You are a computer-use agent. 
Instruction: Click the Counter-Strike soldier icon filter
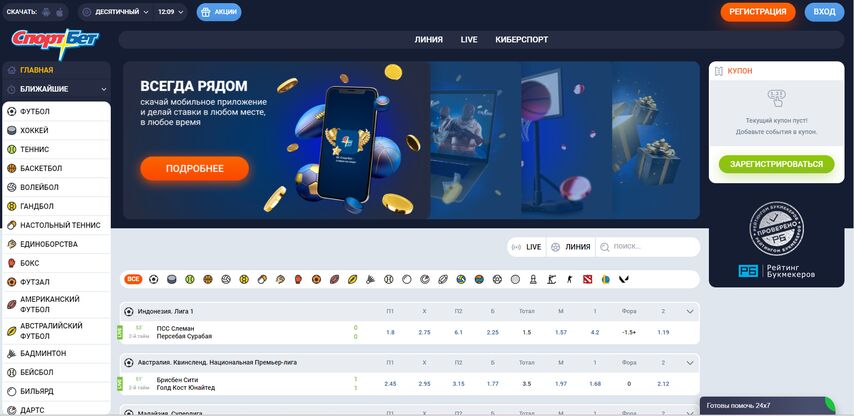click(569, 279)
